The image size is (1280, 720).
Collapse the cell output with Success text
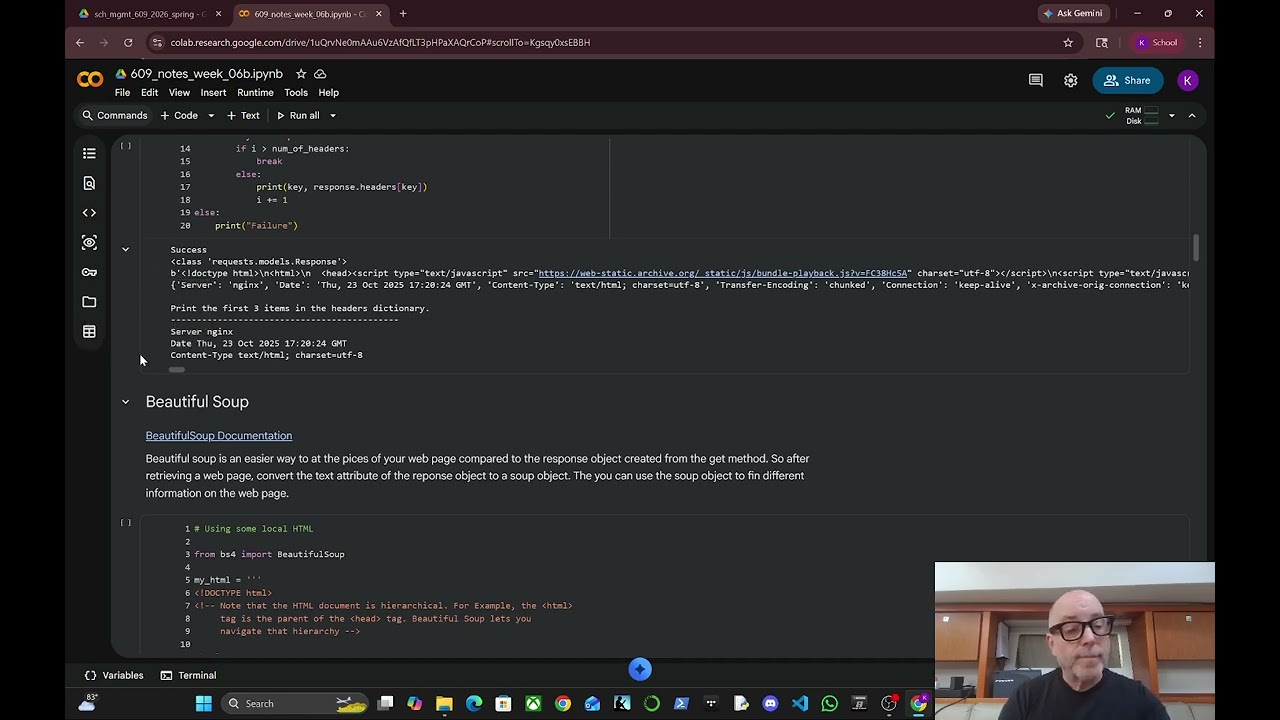click(125, 249)
